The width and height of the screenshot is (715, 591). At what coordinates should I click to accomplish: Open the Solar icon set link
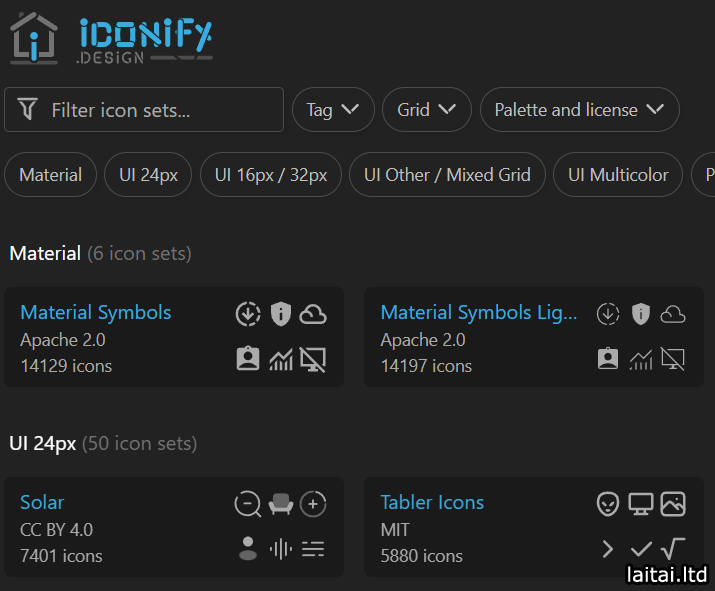click(x=42, y=502)
